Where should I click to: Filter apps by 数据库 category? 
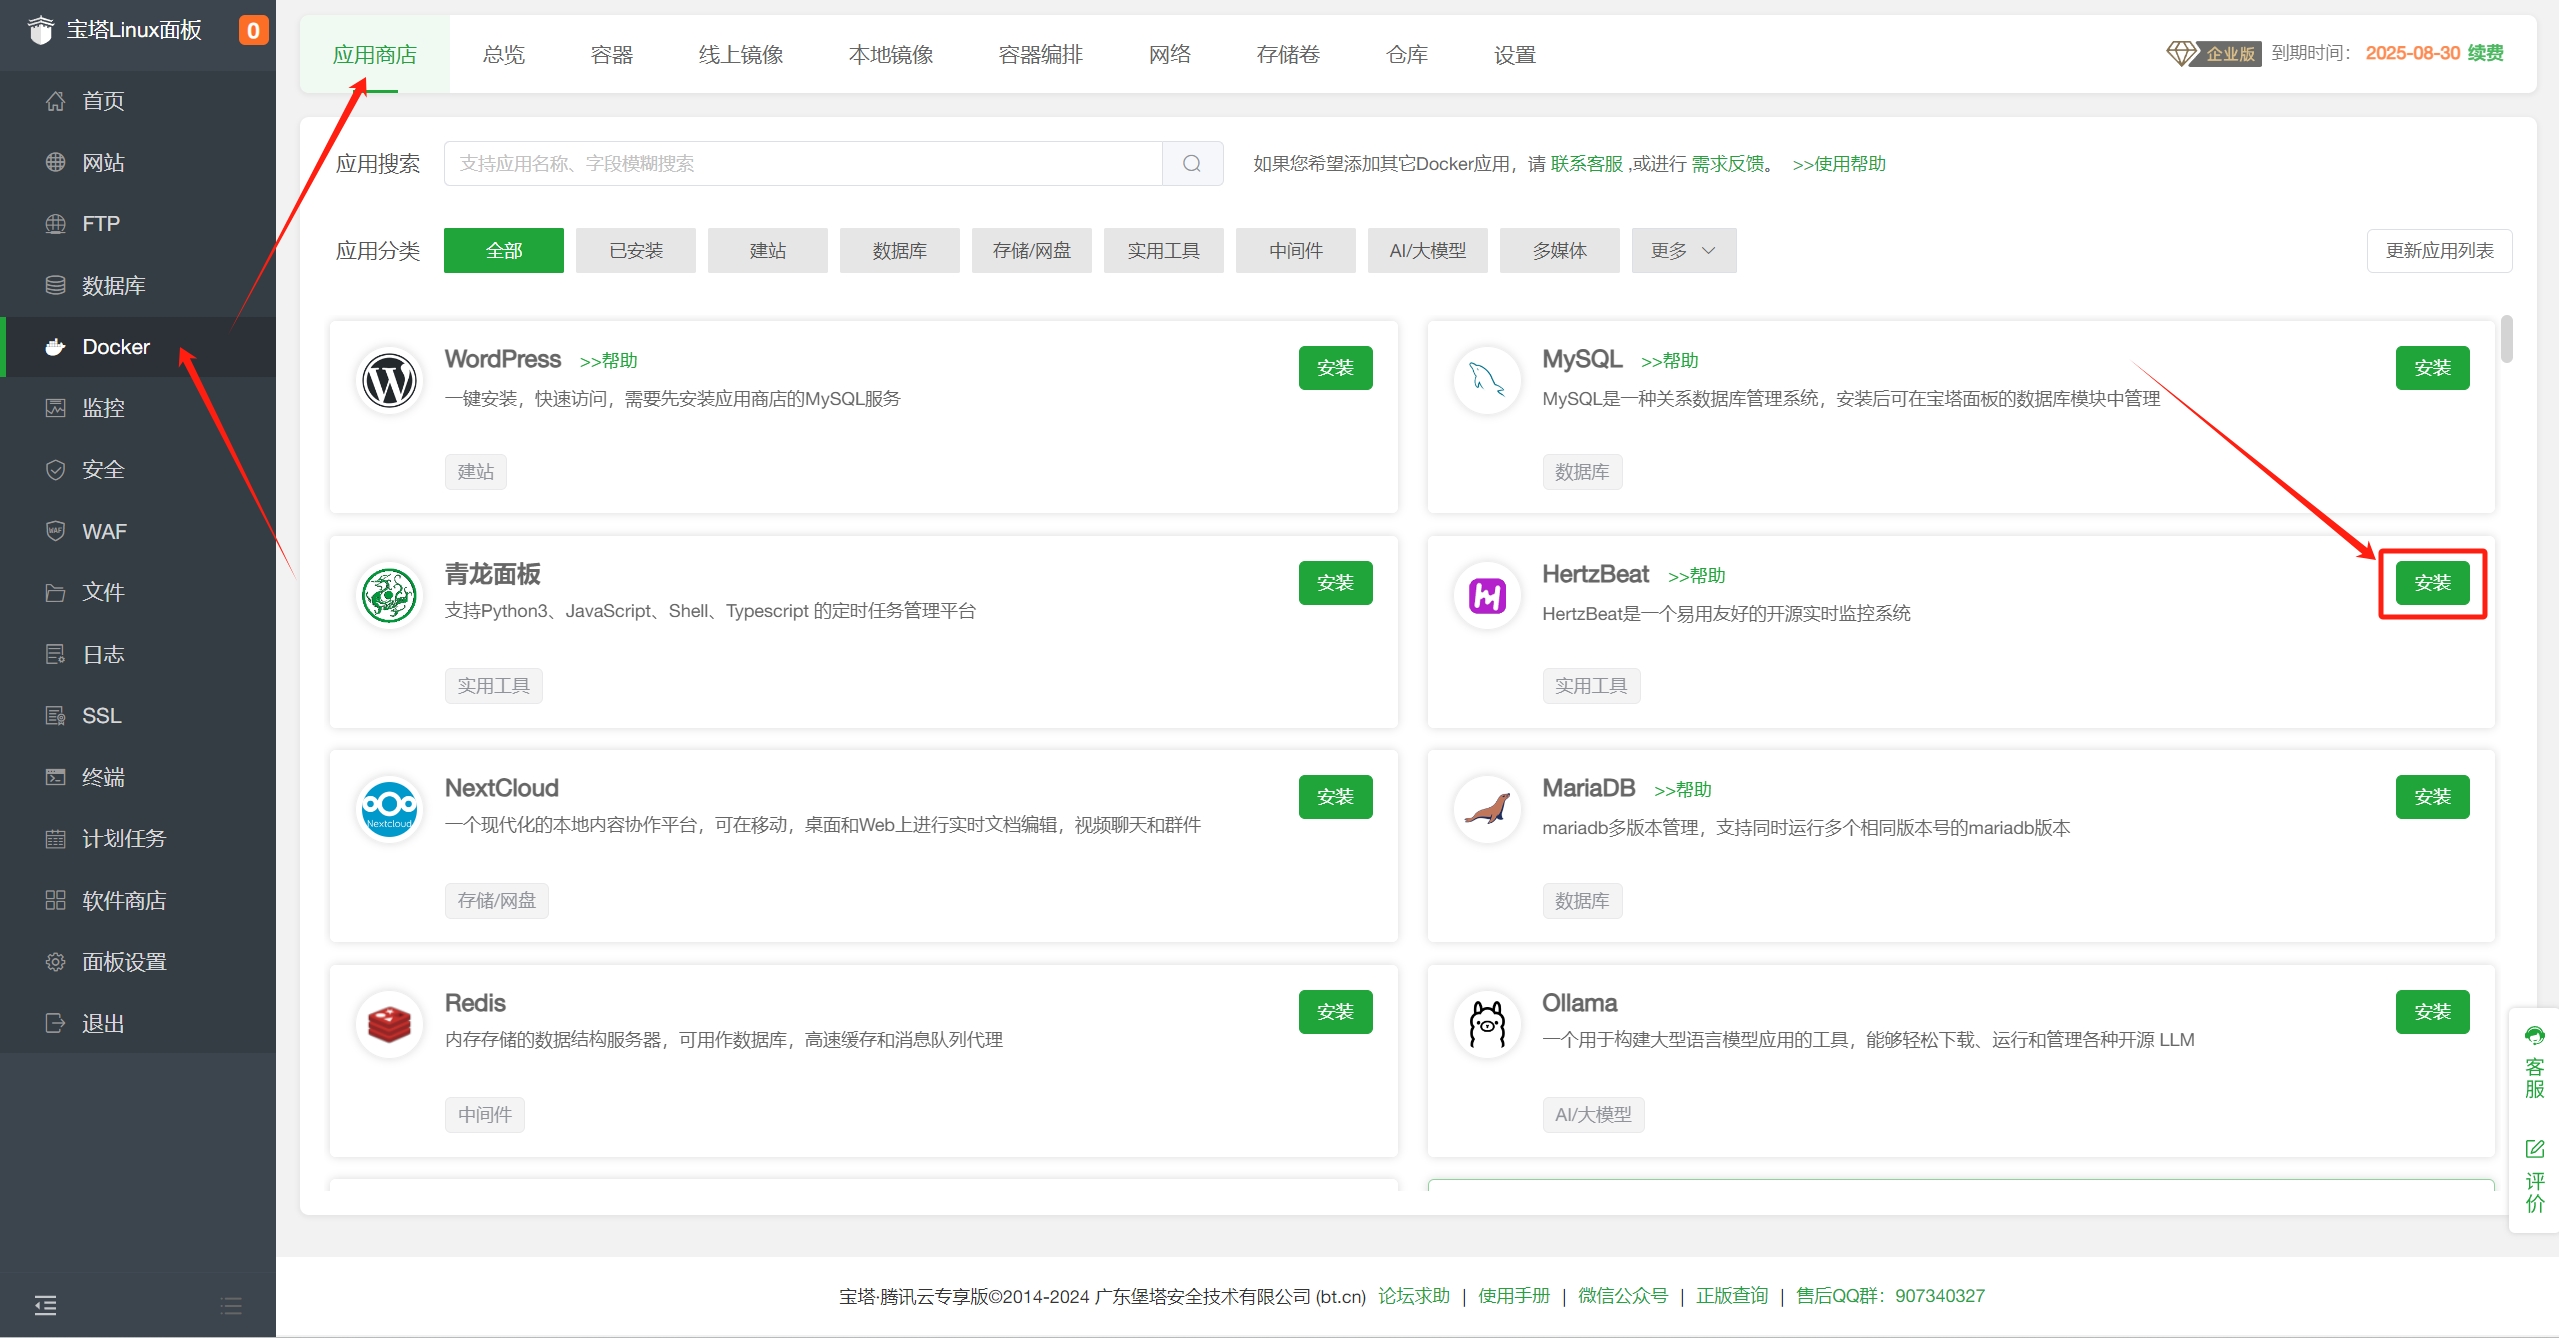point(899,251)
